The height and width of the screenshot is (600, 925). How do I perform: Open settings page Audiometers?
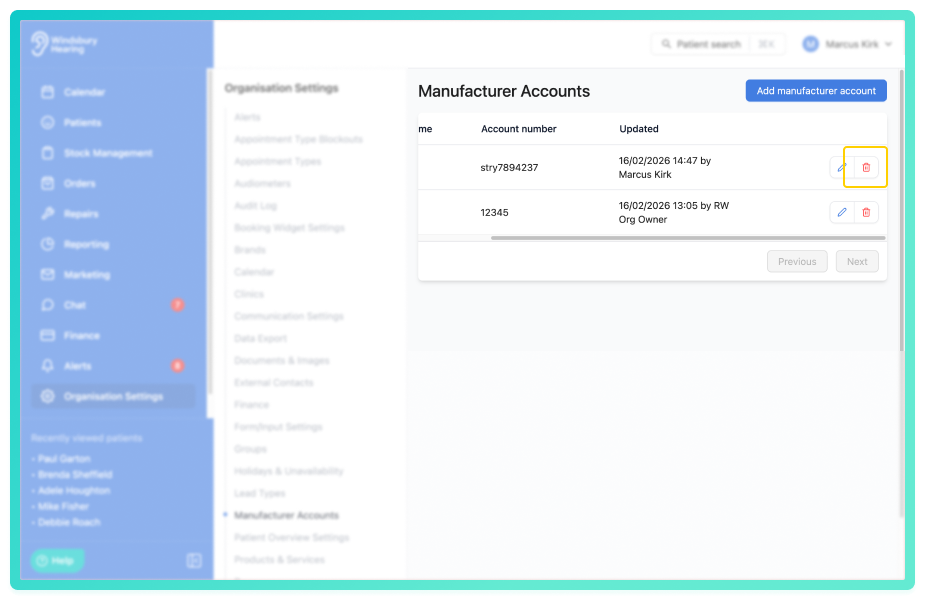(x=262, y=183)
